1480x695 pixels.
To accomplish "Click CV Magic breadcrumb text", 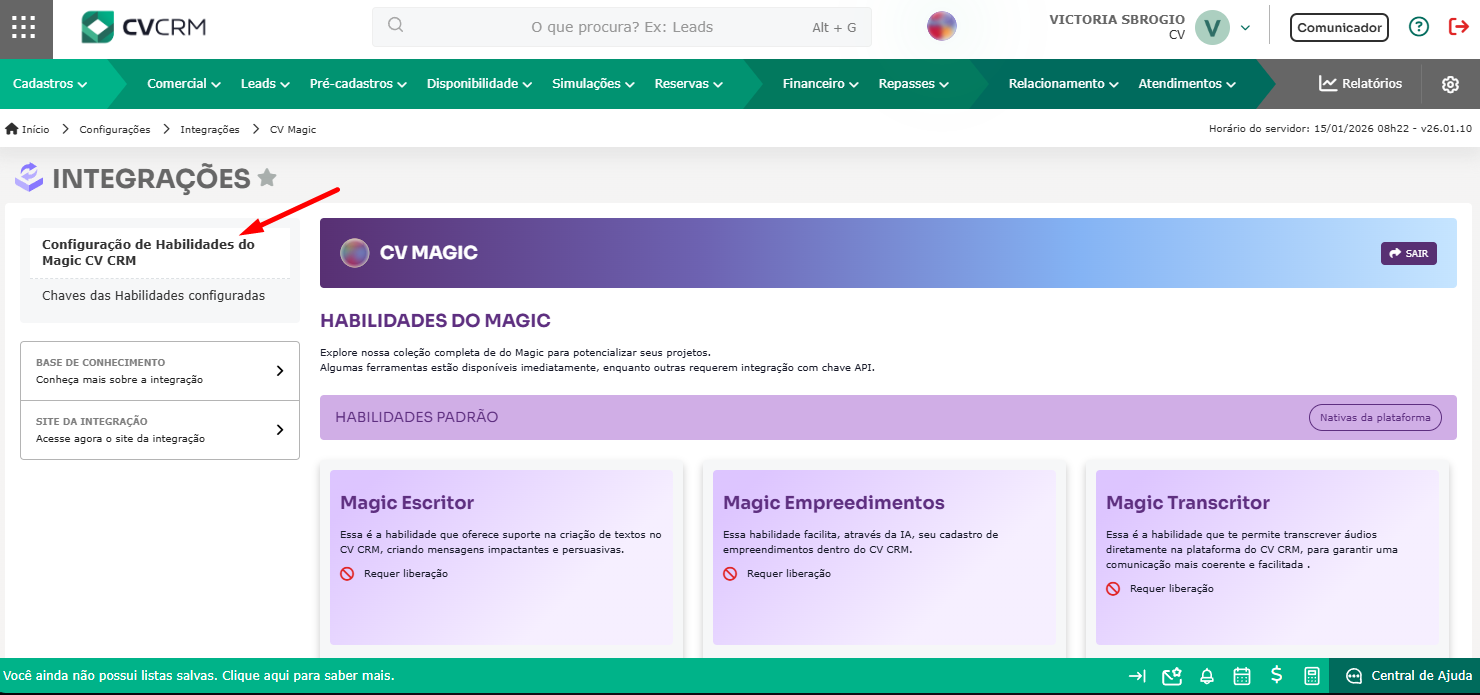I will click(293, 129).
